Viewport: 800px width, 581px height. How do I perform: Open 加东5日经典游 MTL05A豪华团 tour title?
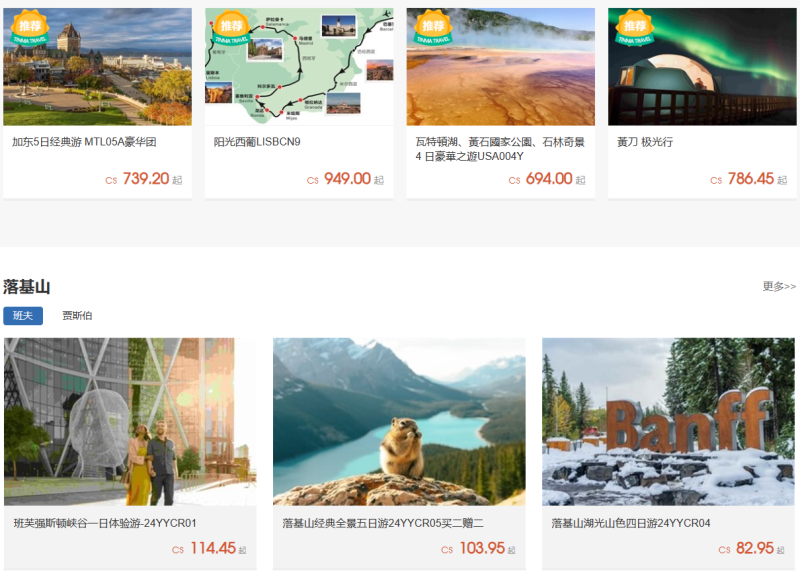click(x=84, y=142)
